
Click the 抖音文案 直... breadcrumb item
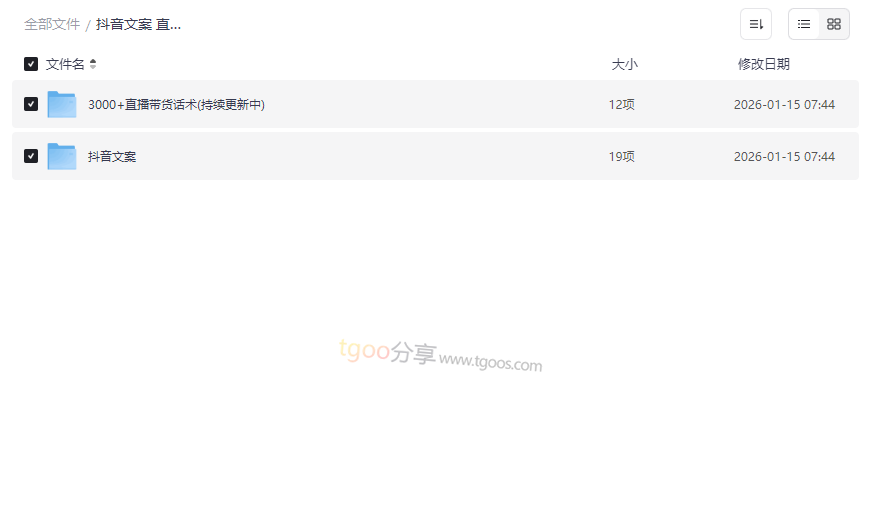[x=138, y=25]
